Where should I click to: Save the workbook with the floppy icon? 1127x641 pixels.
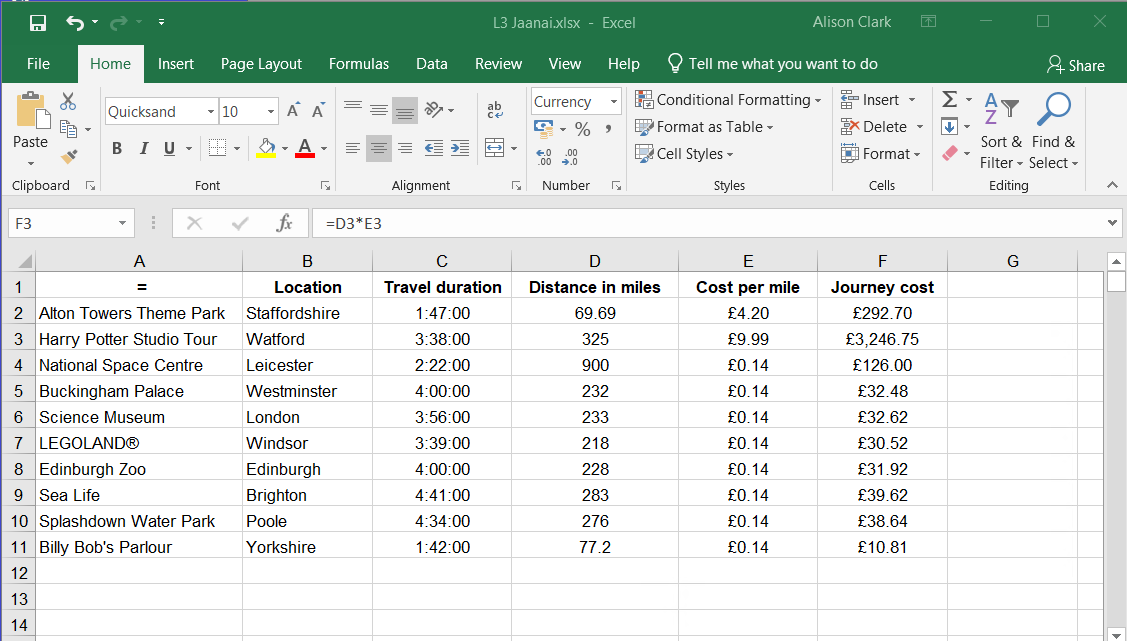click(x=37, y=23)
